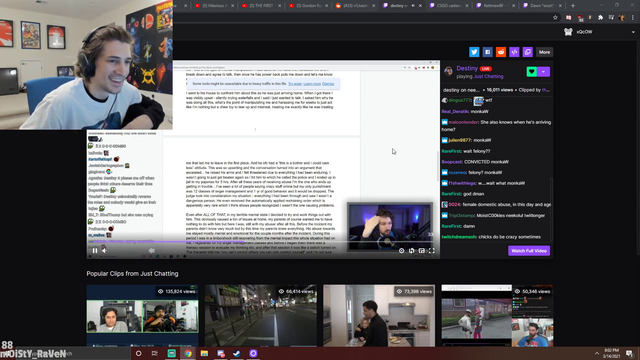640x360 pixels.
Task: Click the Popular Clips from Just Chatting heading
Action: click(x=132, y=273)
